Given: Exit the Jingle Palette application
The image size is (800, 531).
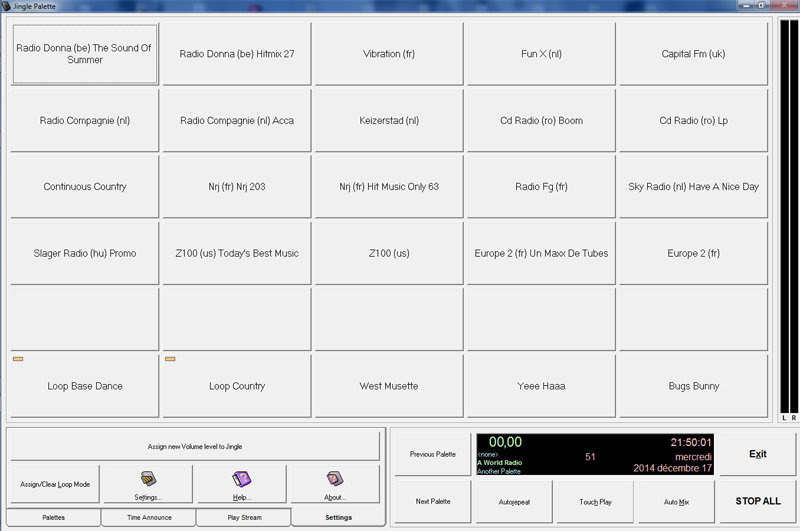Looking at the screenshot, I should click(x=757, y=454).
